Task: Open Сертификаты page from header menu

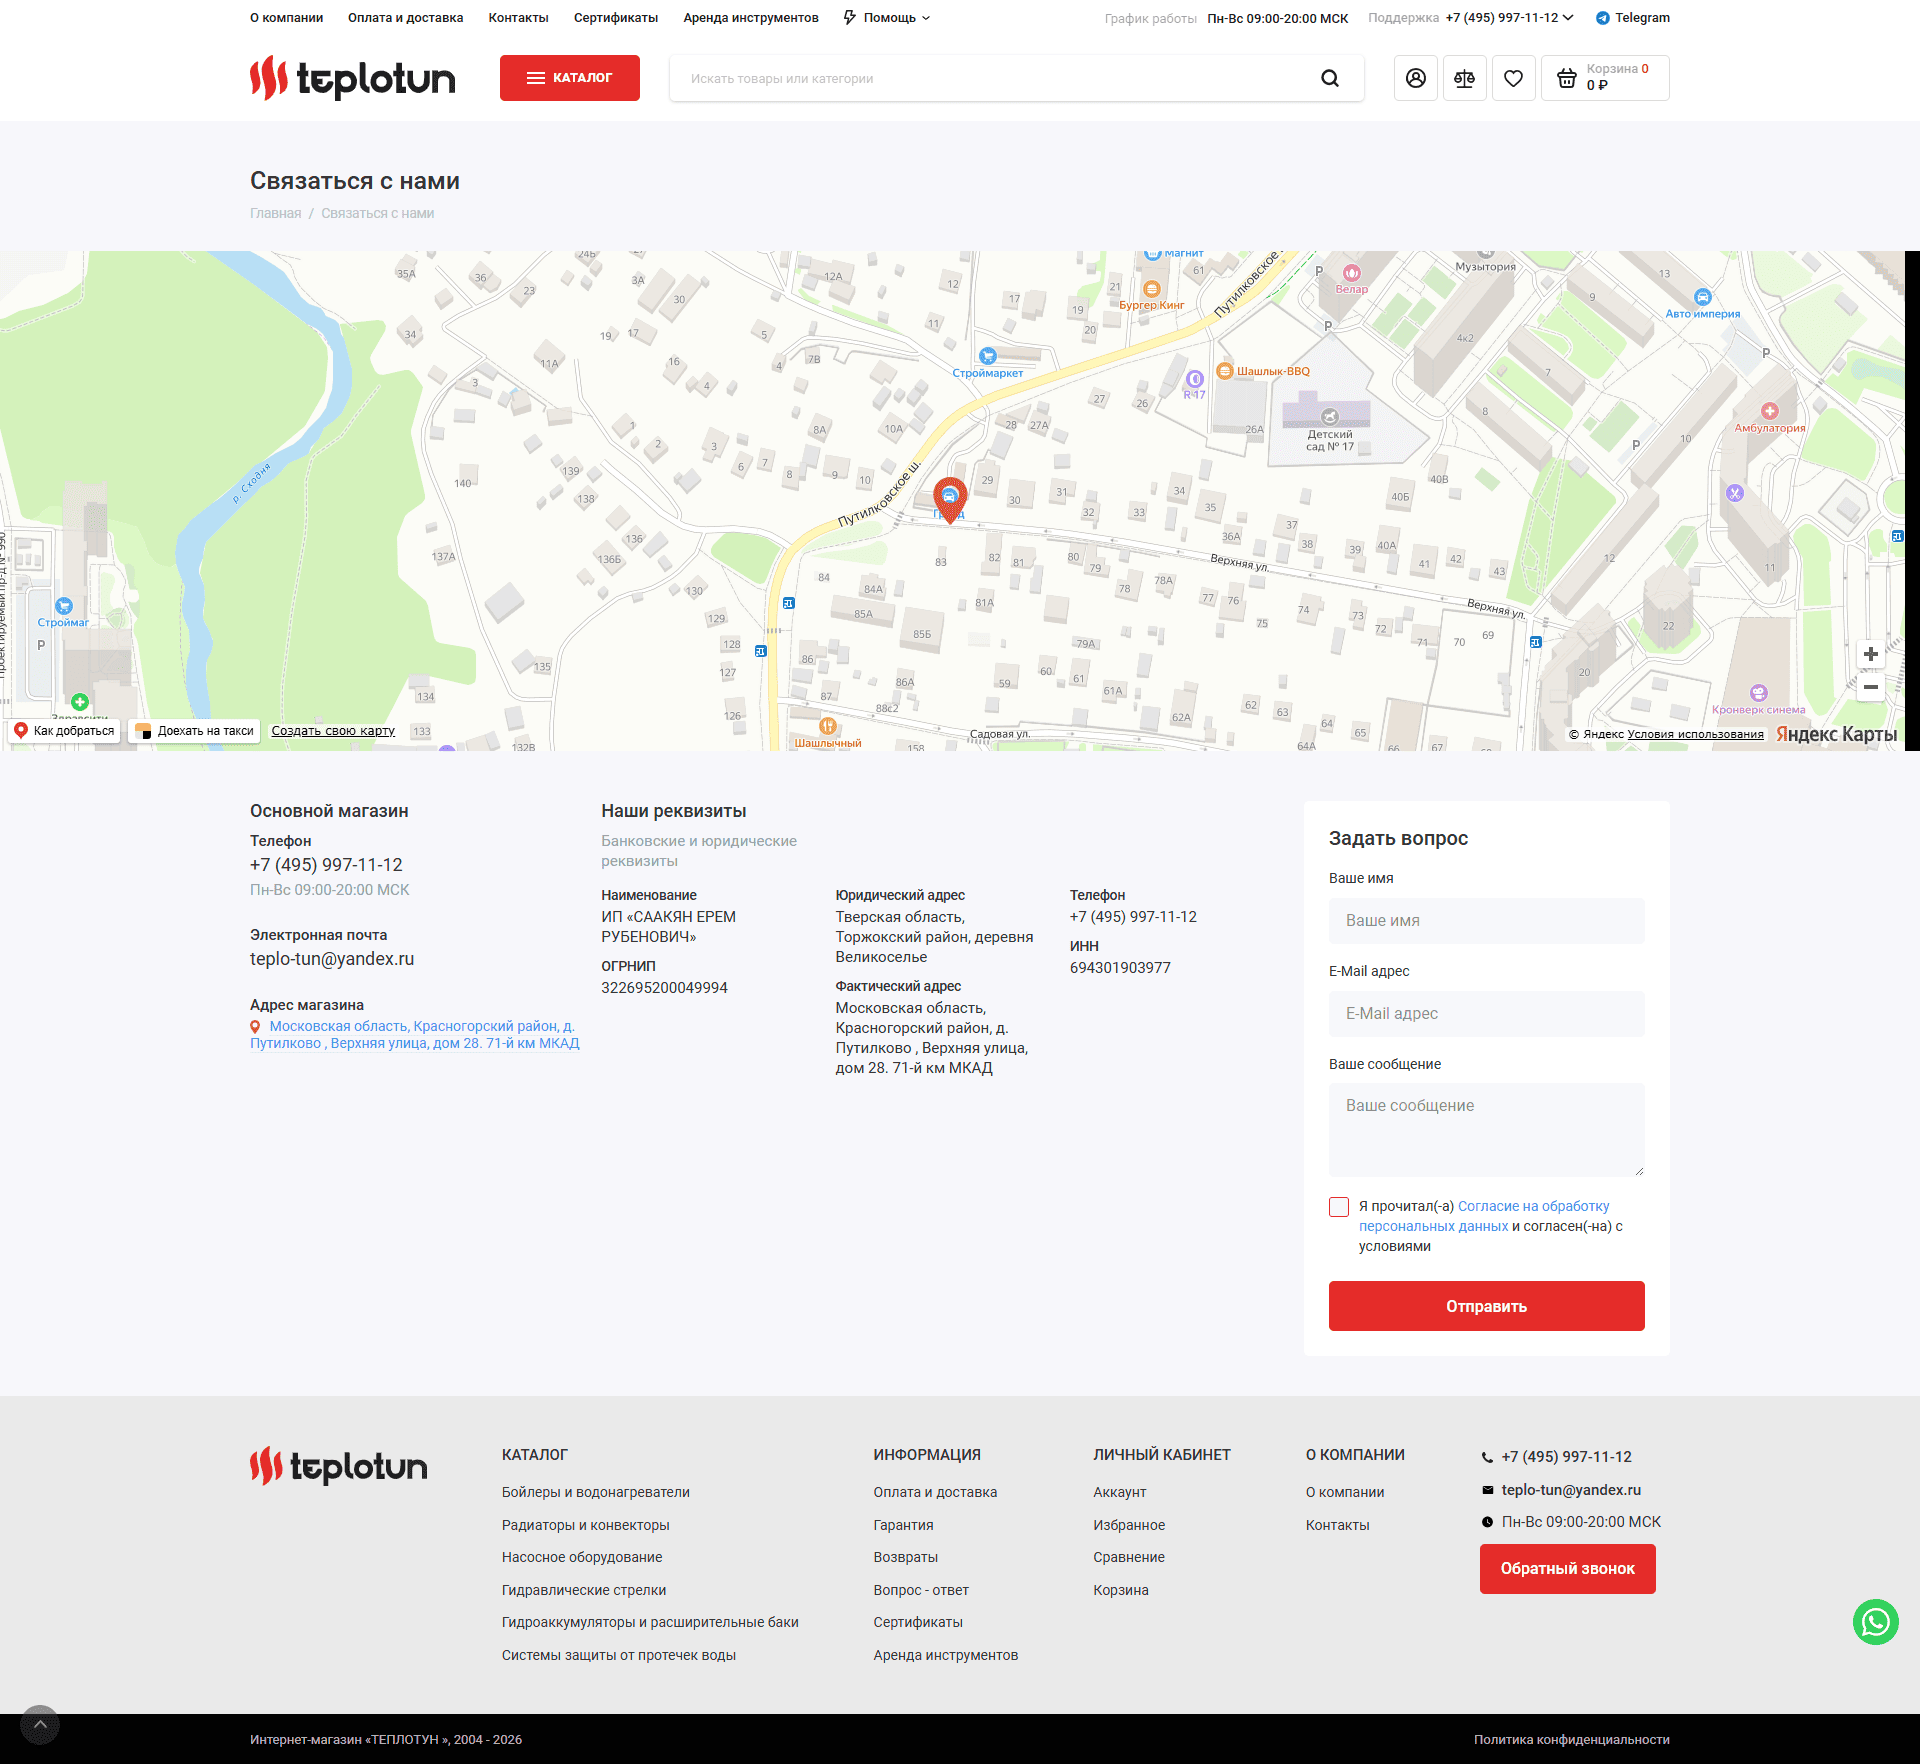Action: coord(615,17)
